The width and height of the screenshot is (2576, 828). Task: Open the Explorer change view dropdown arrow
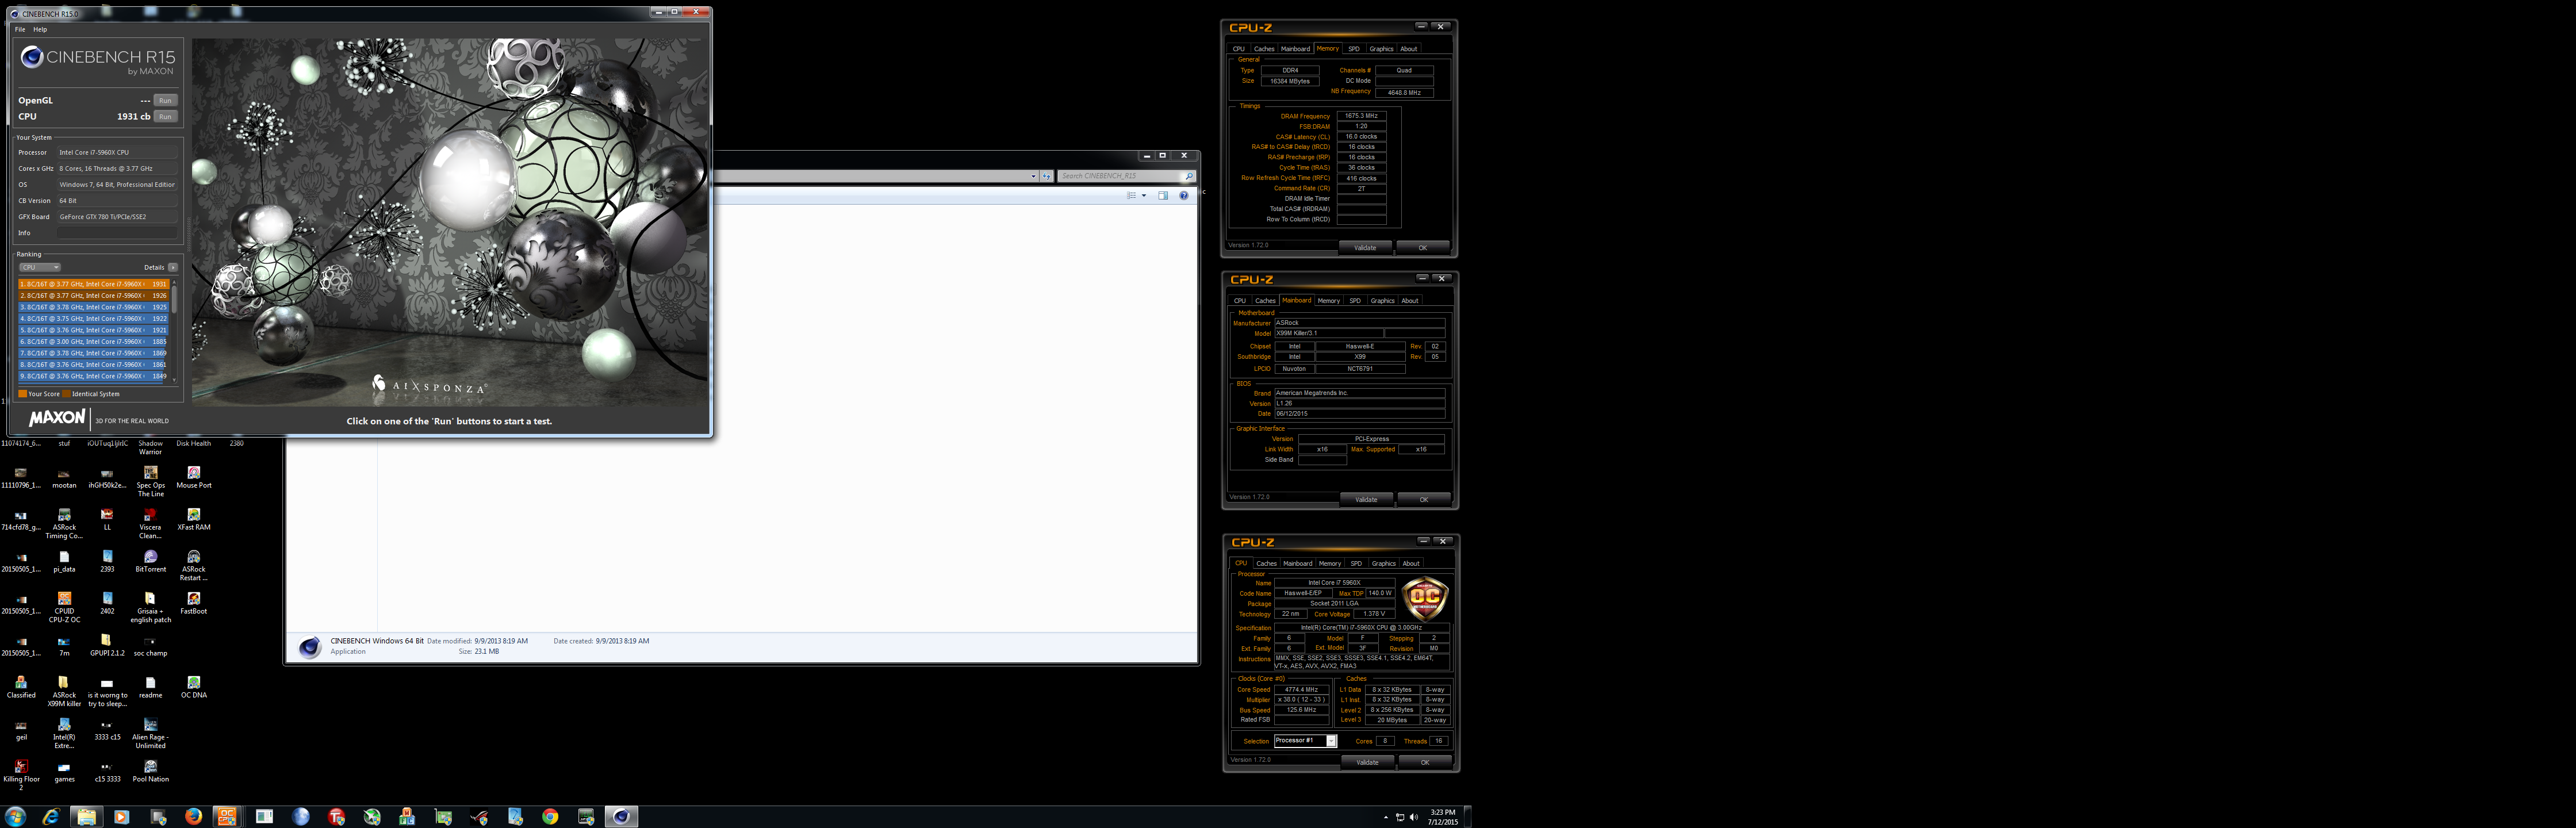tap(1144, 196)
